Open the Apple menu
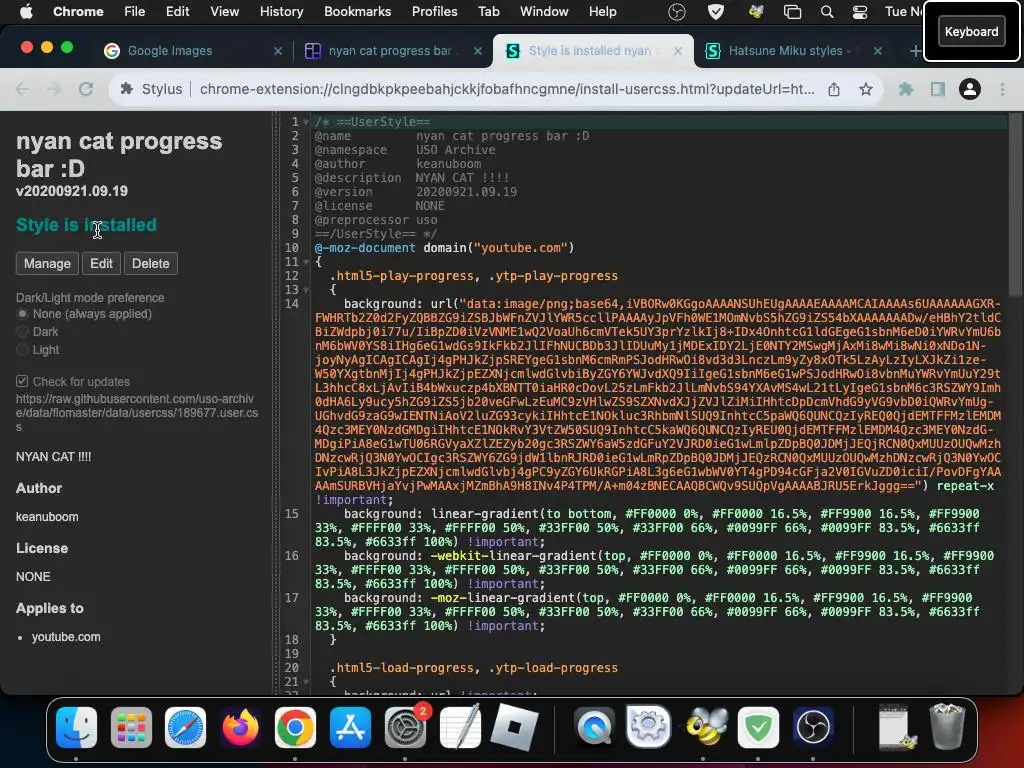Viewport: 1024px width, 768px height. click(26, 11)
